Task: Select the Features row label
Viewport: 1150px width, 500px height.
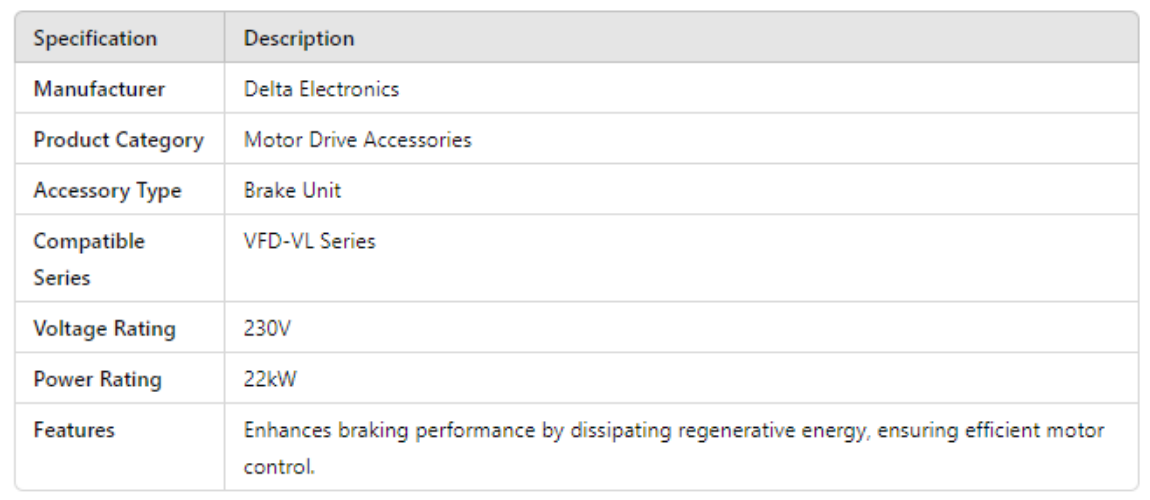Action: 74,430
